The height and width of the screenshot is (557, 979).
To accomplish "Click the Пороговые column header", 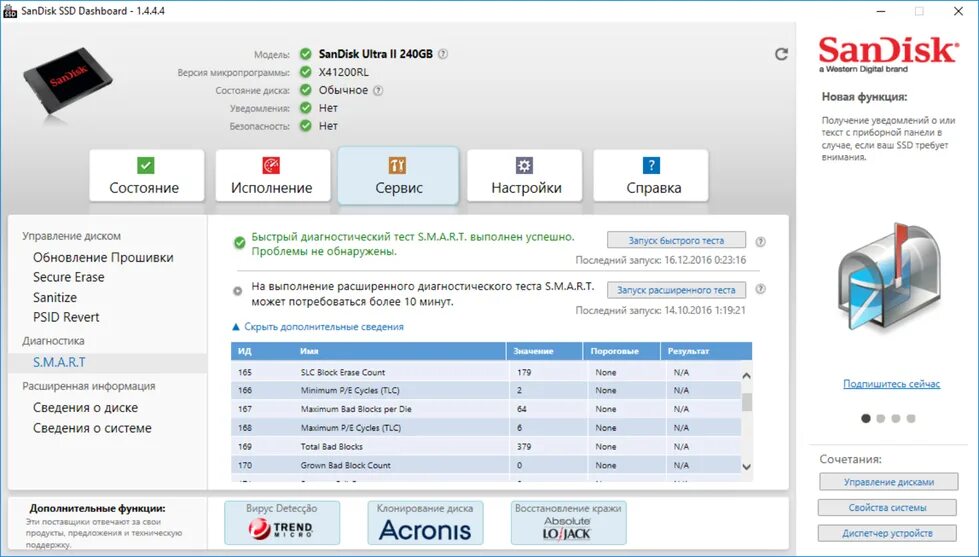I will (622, 351).
